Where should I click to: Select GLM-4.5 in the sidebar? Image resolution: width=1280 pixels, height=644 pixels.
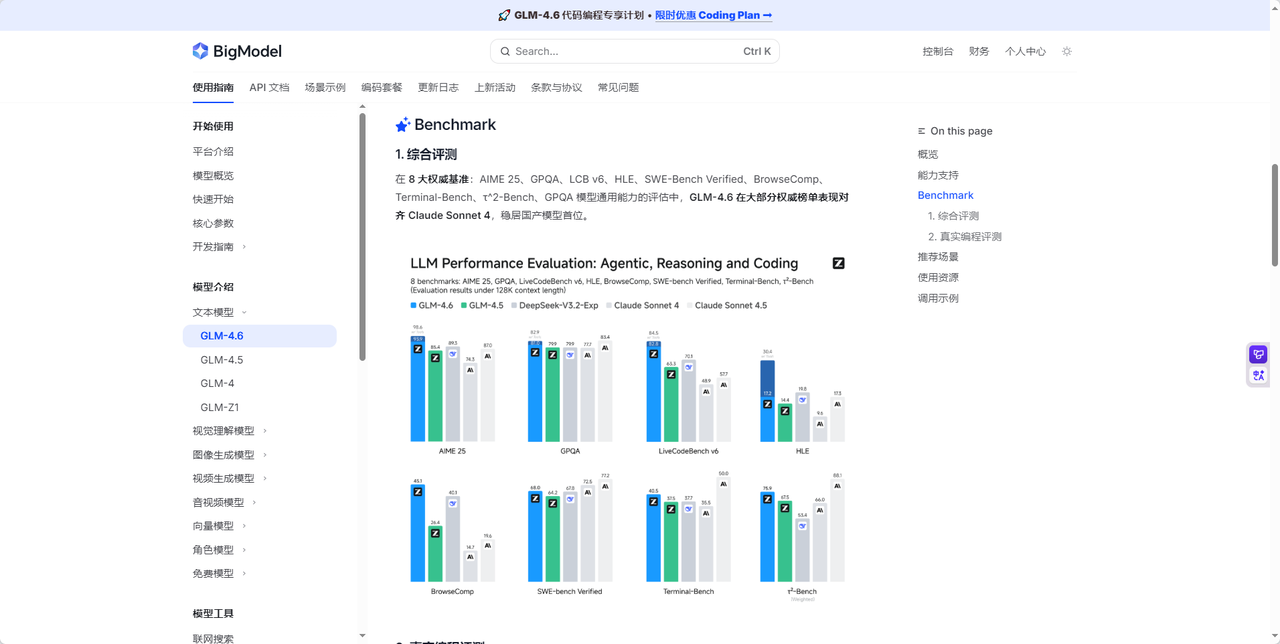tap(222, 360)
